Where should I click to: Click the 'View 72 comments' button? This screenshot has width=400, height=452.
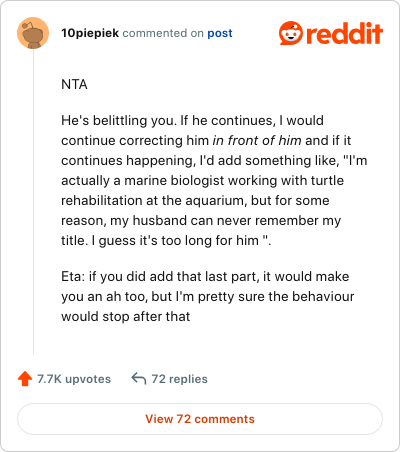pos(200,419)
